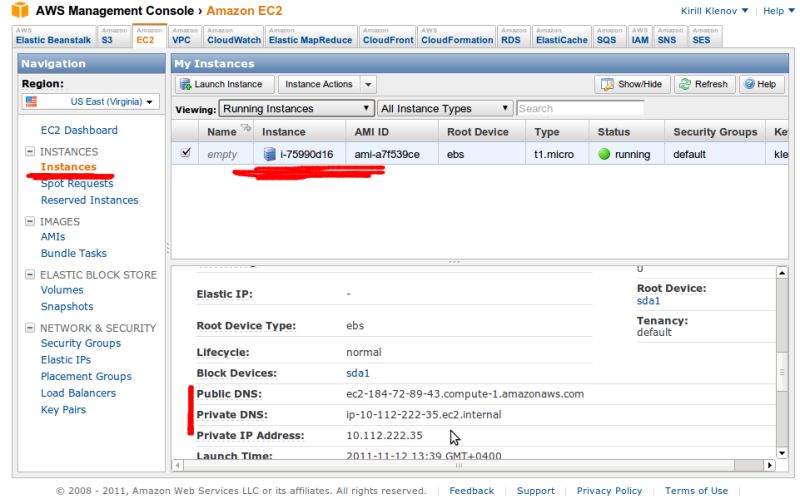Open the Kirill Klenov account menu
Screen dimensions: 800x504
point(714,11)
